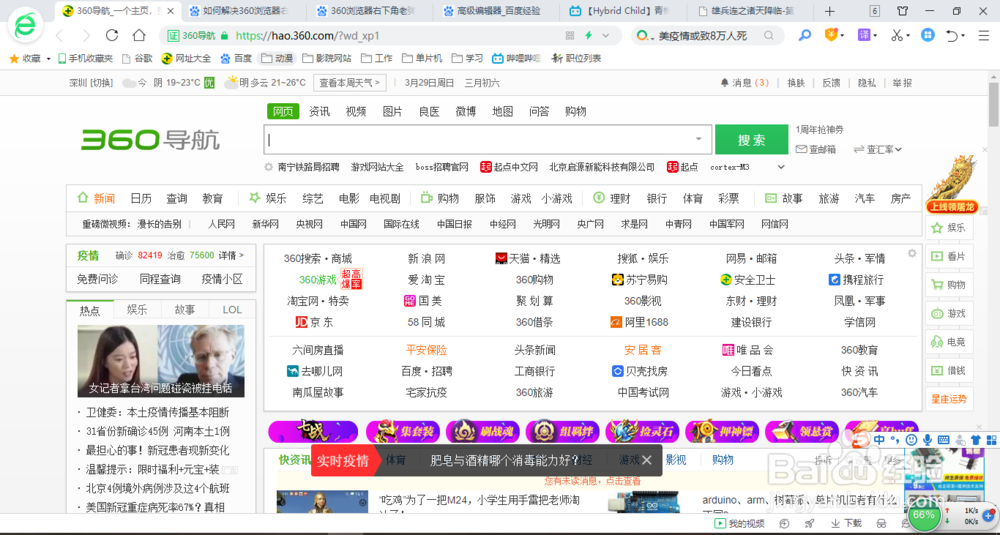Expand the 查汇率 dropdown
Screen dimensions: 1000x535
coord(898,149)
